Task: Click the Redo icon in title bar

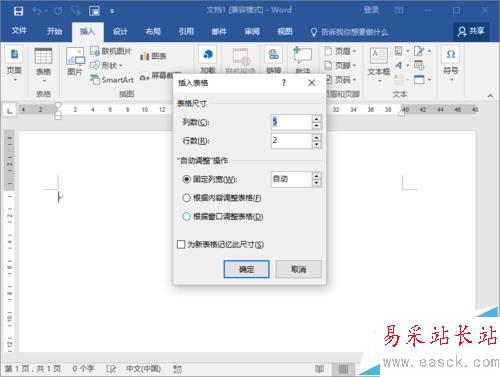Action: pos(58,11)
